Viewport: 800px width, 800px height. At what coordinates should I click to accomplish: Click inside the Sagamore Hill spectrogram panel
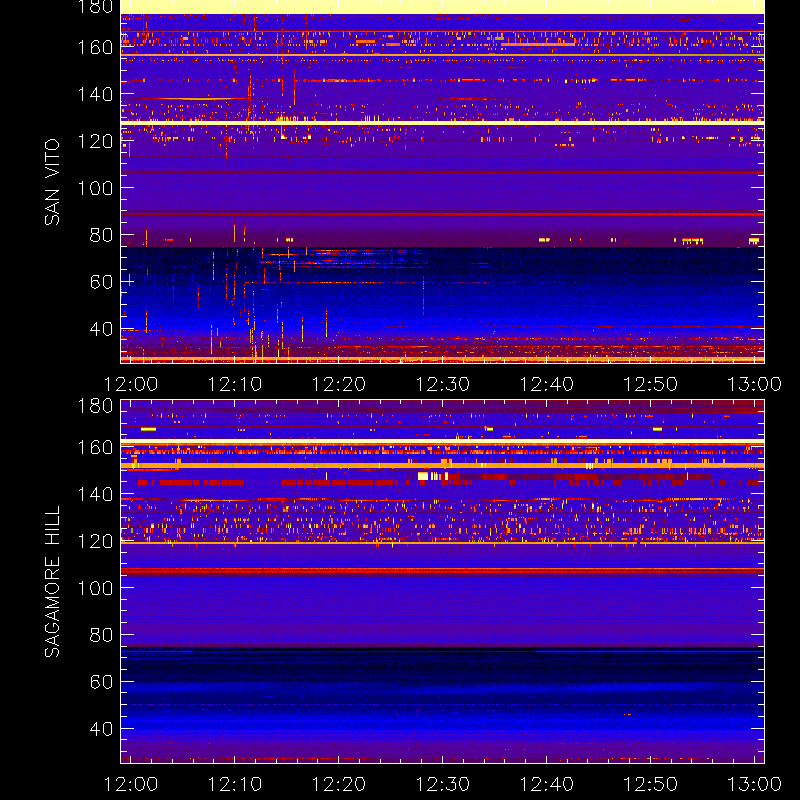pos(442,582)
